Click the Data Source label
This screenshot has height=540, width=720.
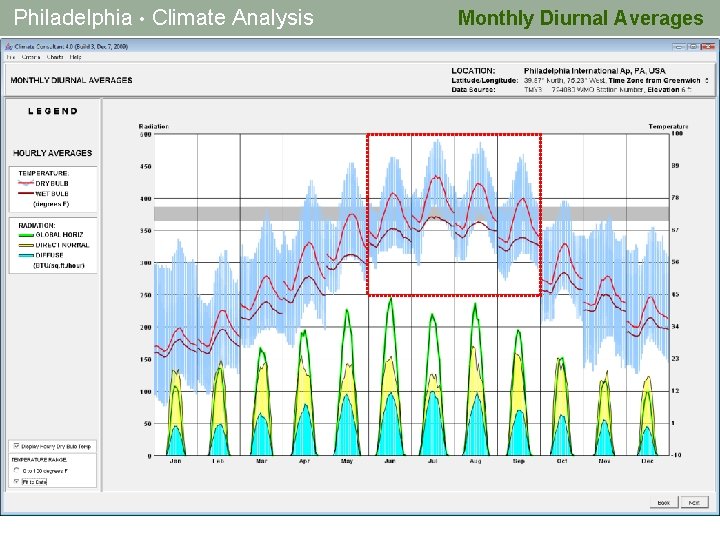pos(473,90)
